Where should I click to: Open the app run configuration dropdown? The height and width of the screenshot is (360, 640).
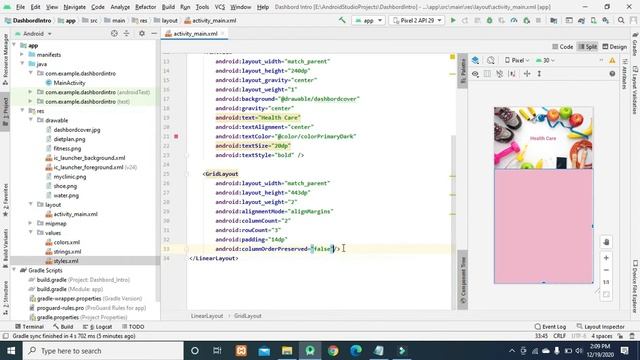point(369,20)
